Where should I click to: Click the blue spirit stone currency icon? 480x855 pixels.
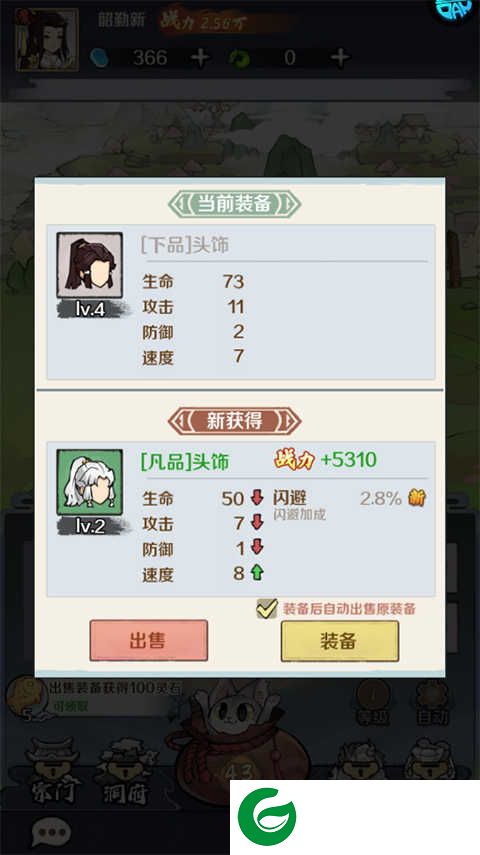click(99, 58)
